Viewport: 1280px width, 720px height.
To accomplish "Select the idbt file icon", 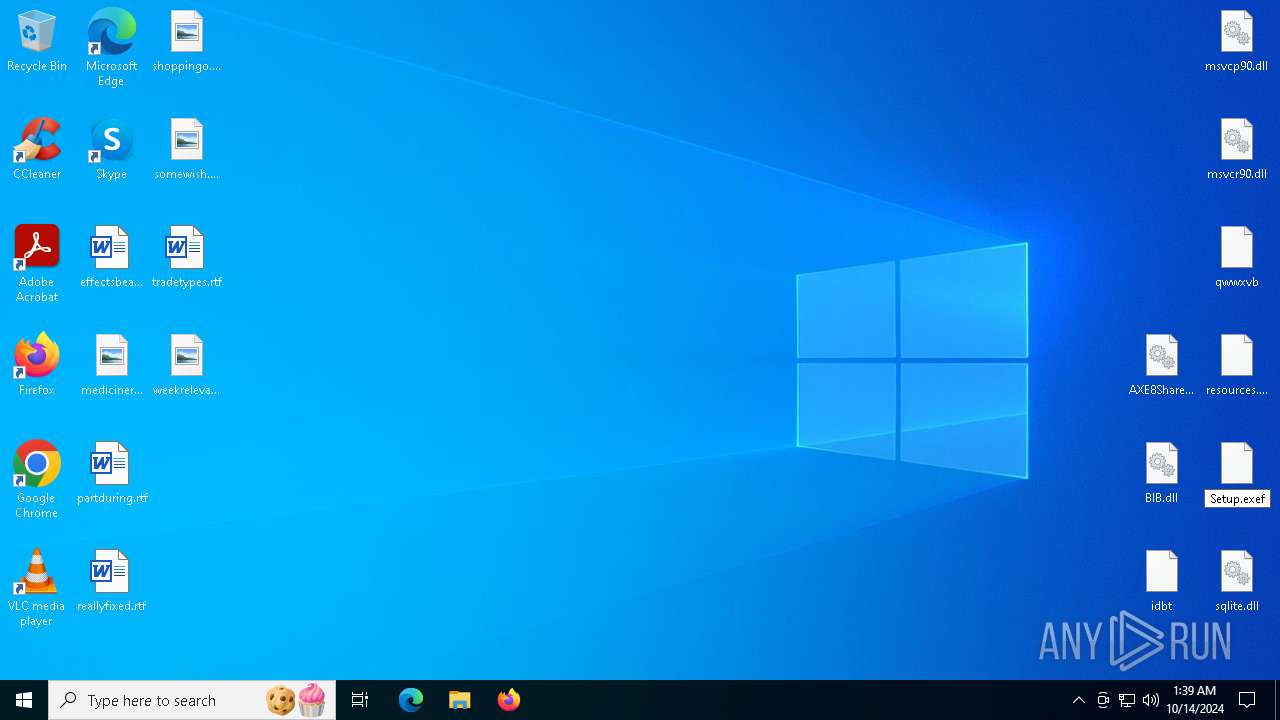I will pos(1161,582).
